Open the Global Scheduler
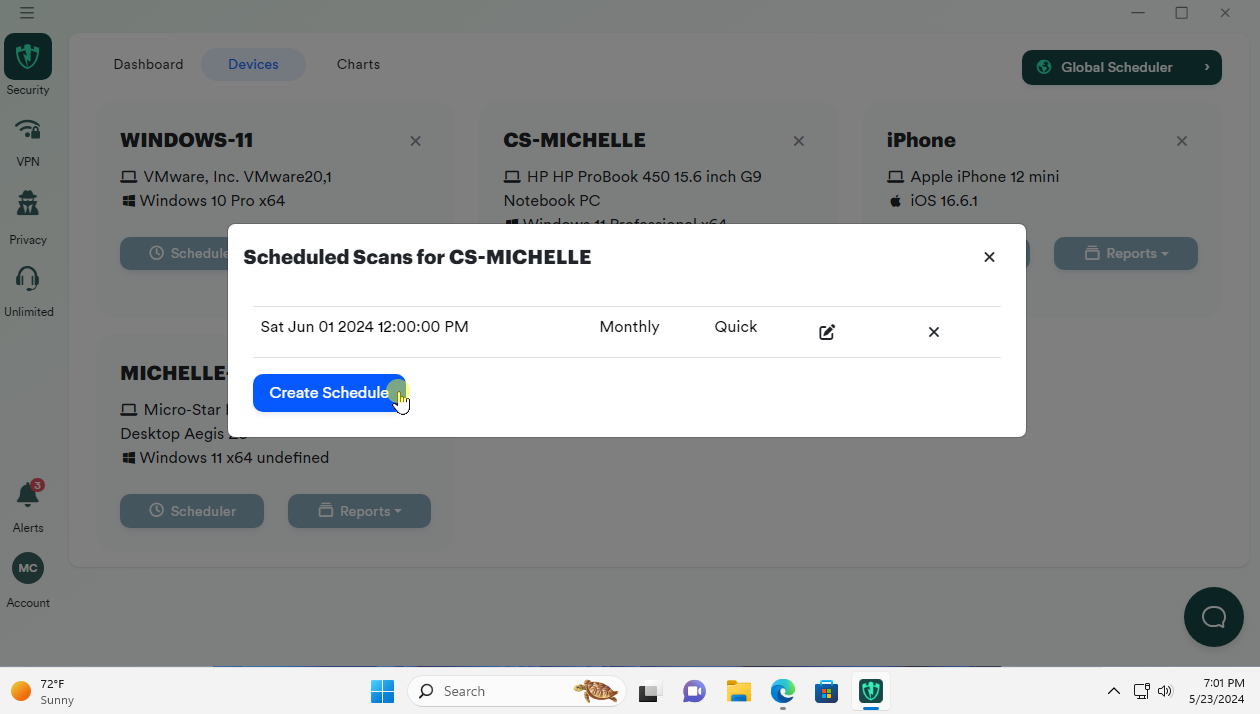 [1121, 67]
